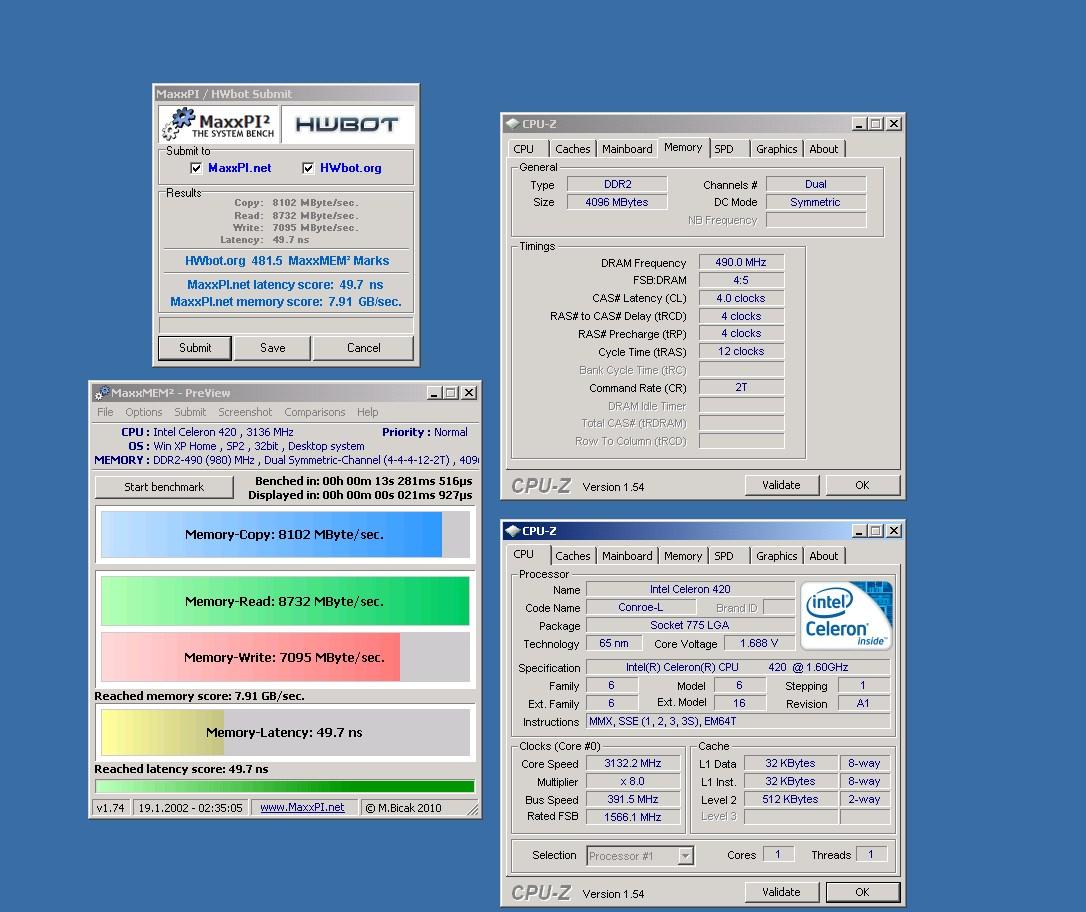Close the CPU-Z Memory tab window

click(894, 124)
